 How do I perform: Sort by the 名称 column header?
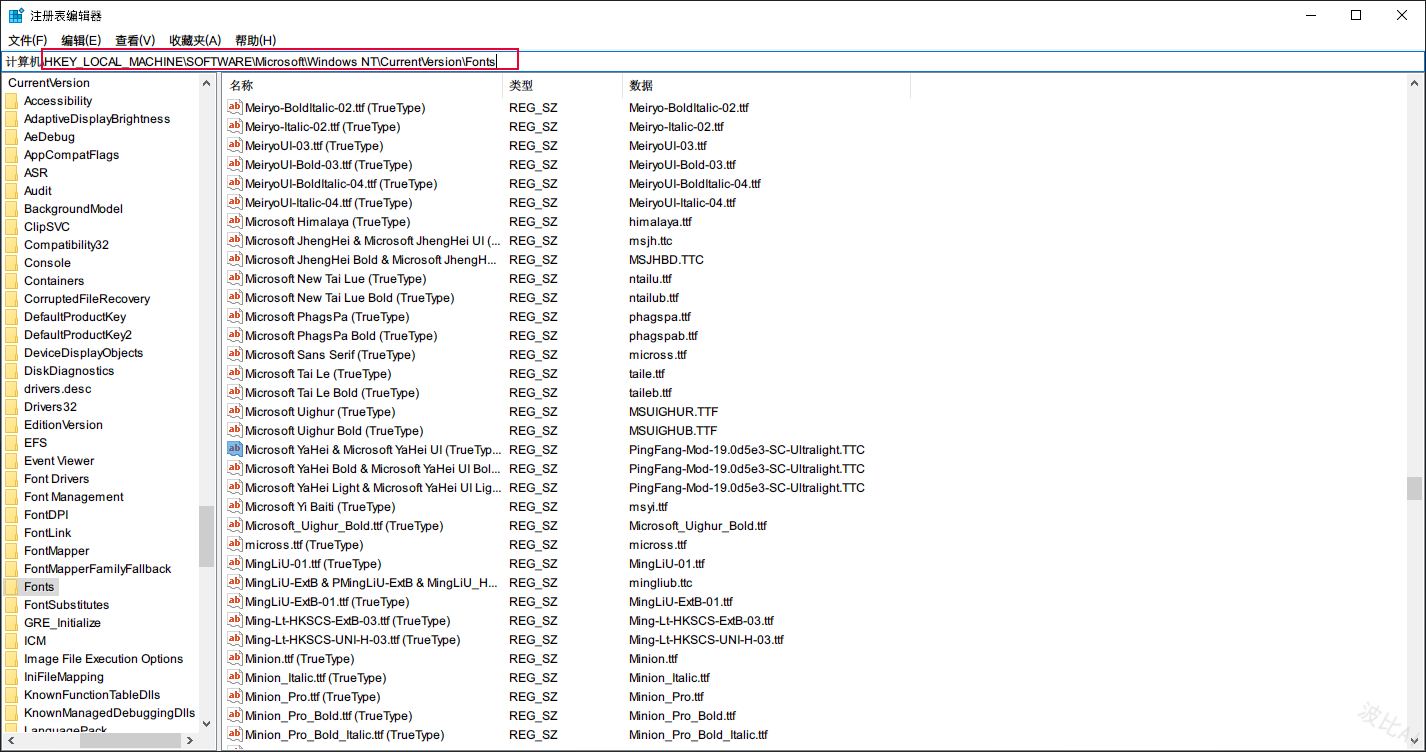362,86
